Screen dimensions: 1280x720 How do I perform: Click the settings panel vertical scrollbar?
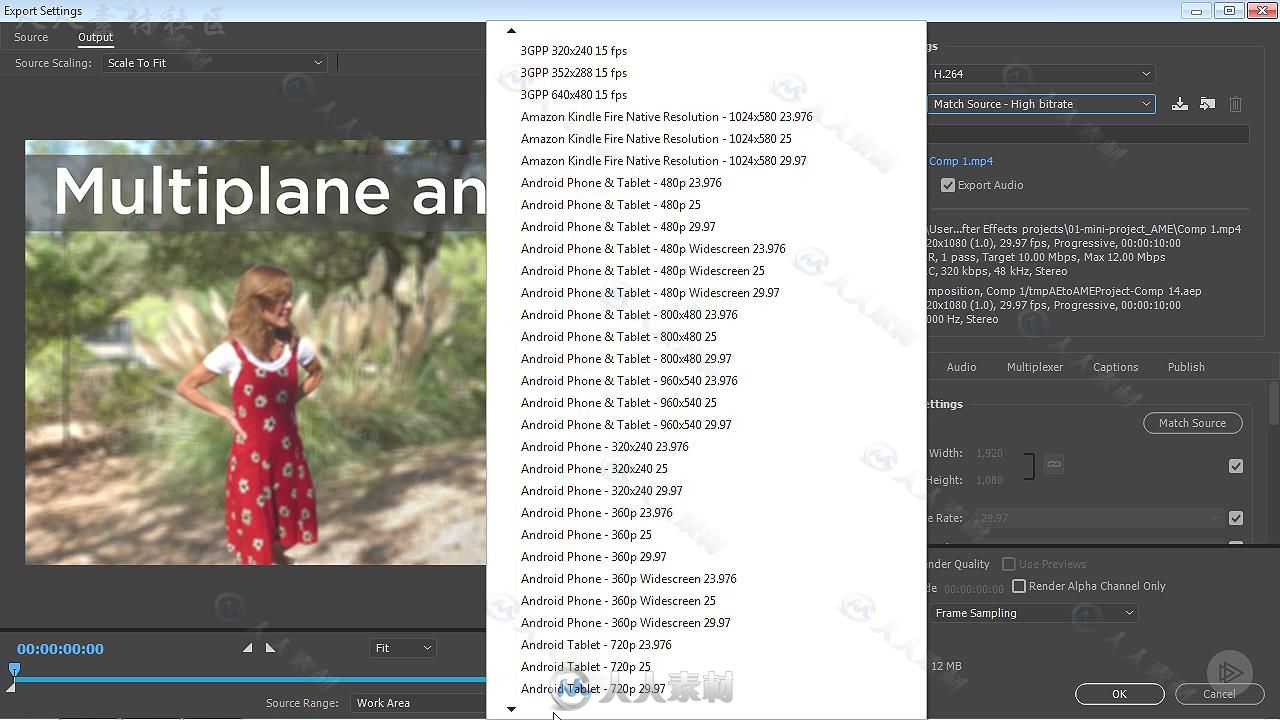pyautogui.click(x=1274, y=405)
